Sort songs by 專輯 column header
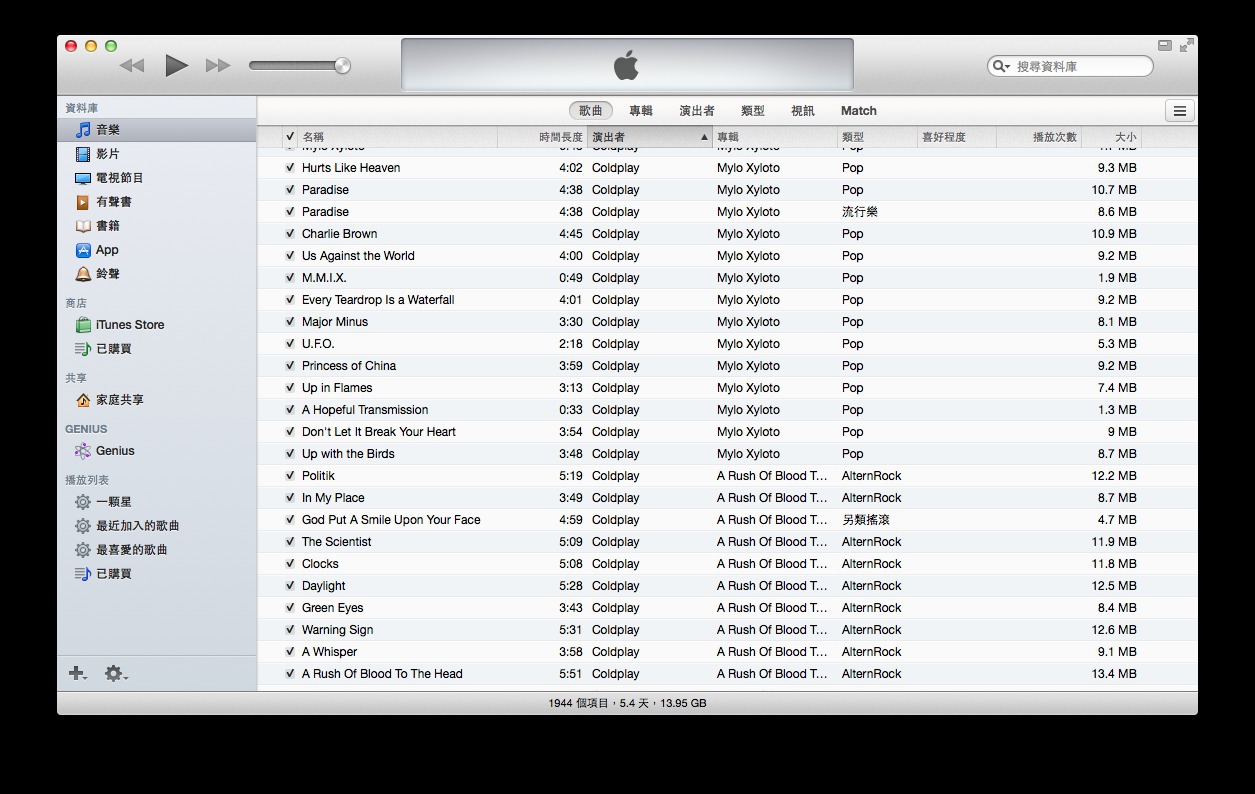1255x794 pixels. [x=775, y=137]
